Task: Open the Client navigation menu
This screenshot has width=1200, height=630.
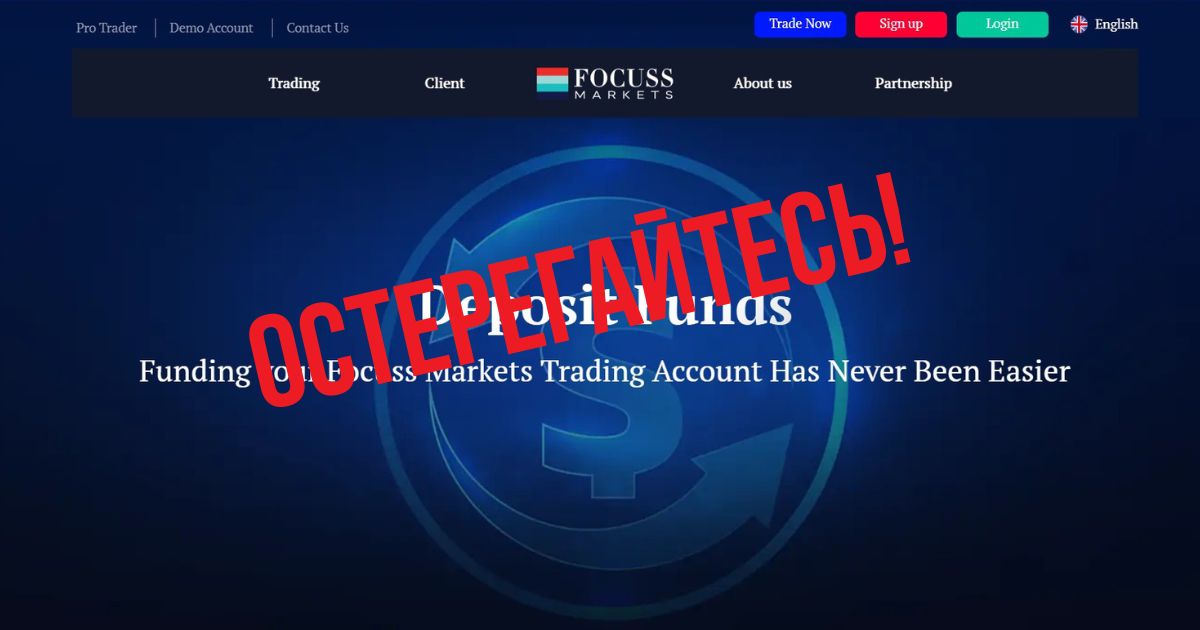Action: click(444, 83)
